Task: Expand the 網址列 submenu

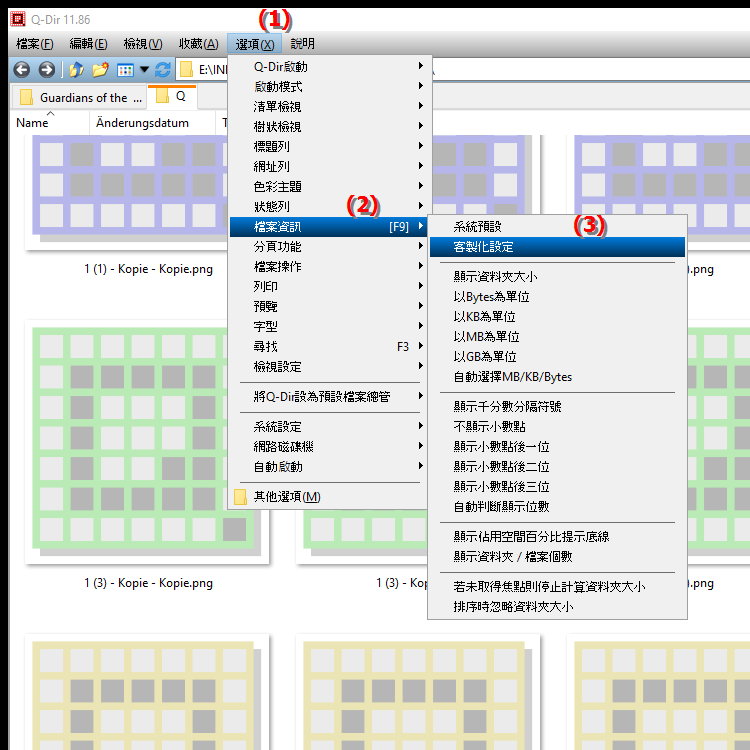Action: [x=330, y=166]
